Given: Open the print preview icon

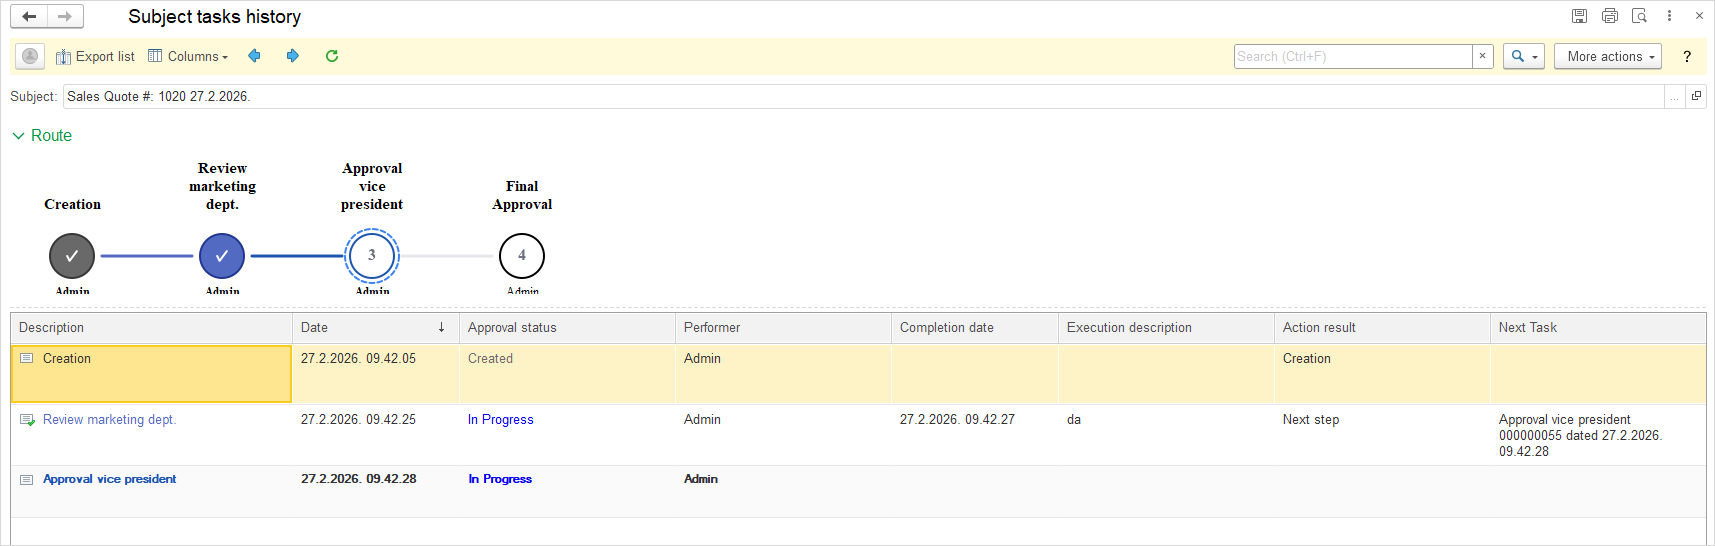Looking at the screenshot, I should point(1639,16).
